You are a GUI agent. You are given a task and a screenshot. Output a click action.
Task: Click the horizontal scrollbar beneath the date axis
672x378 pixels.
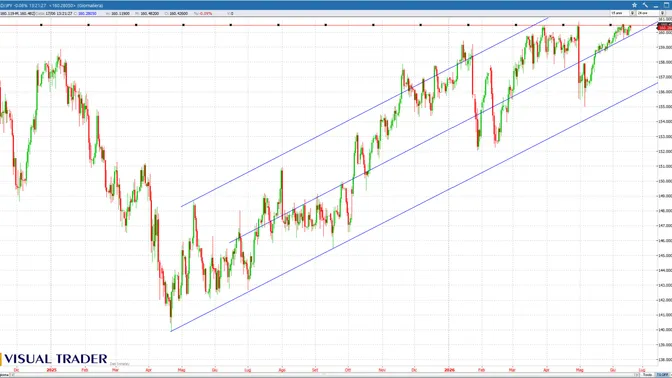[x=324, y=375]
